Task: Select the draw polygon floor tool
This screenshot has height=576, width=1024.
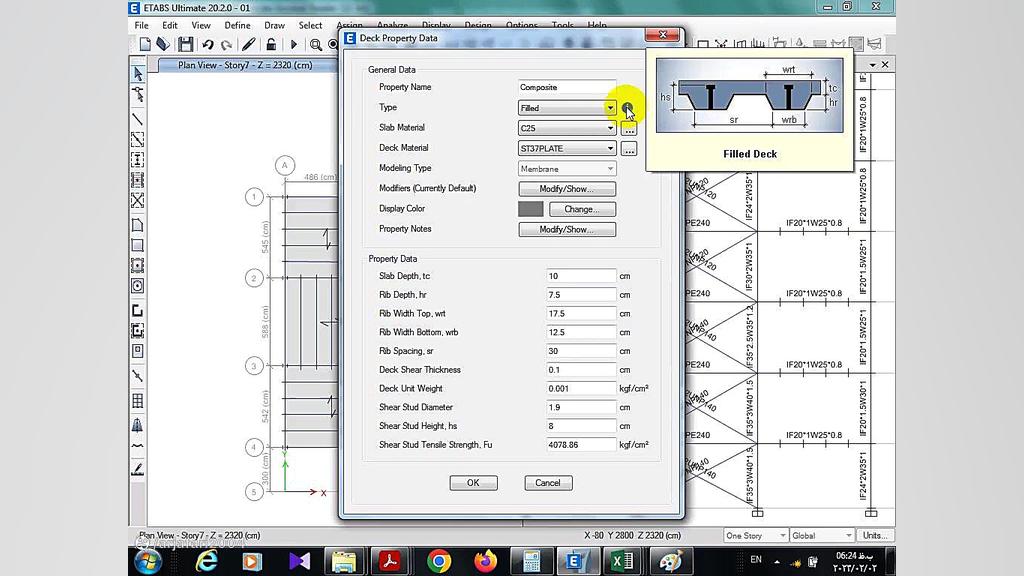Action: point(138,225)
